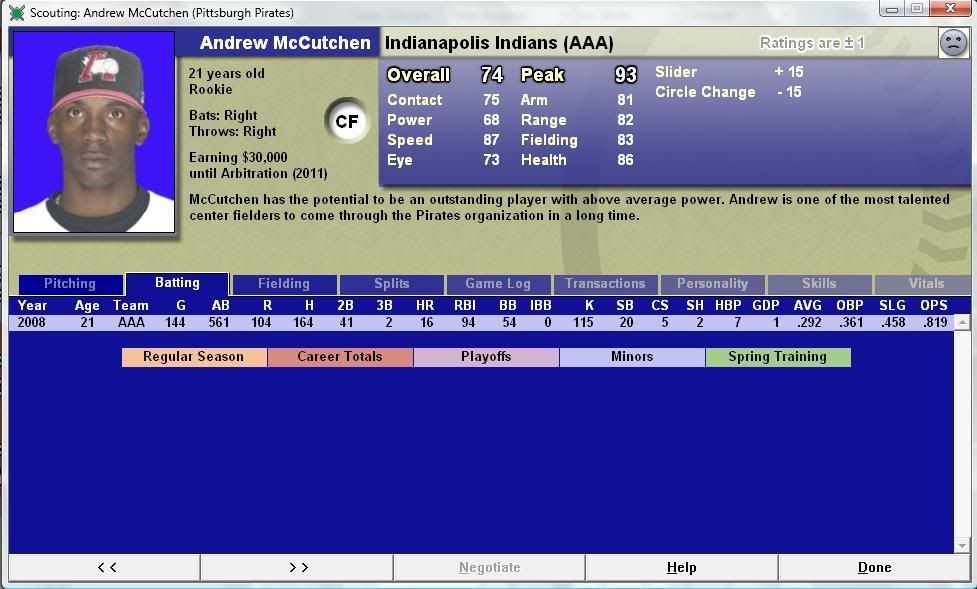Viewport: 977px width, 589px height.
Task: View the Transactions tab
Action: click(605, 284)
